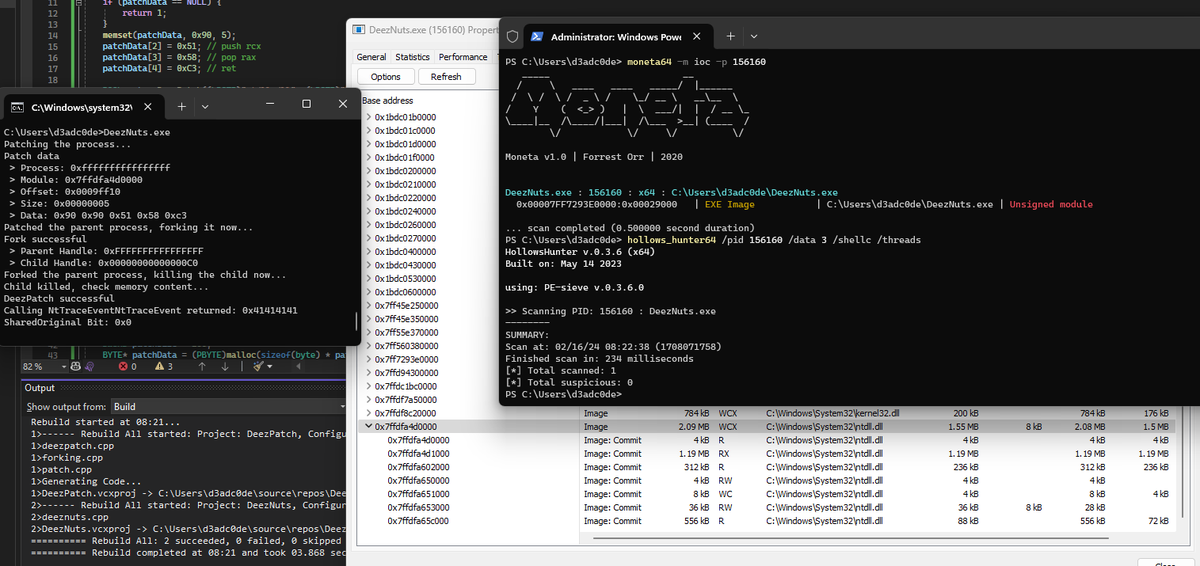Go to next issue with the down arrow

(227, 367)
